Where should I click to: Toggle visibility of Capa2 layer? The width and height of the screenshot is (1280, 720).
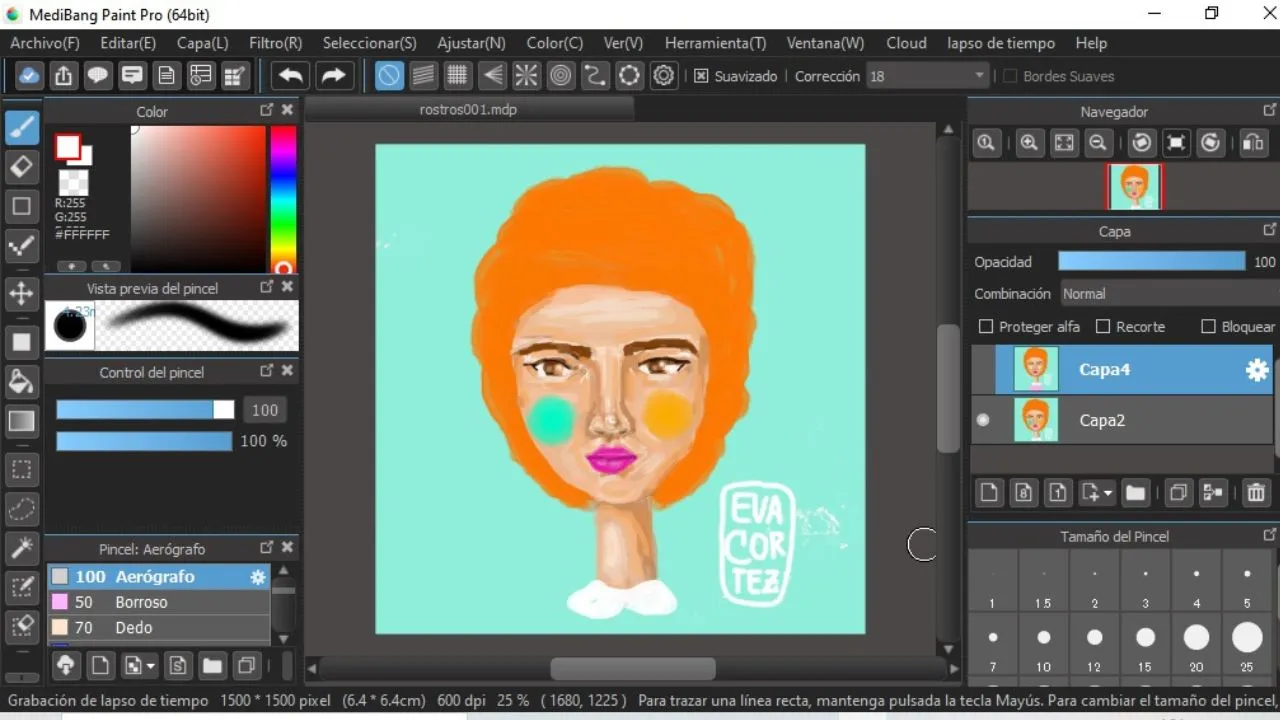[x=983, y=420]
